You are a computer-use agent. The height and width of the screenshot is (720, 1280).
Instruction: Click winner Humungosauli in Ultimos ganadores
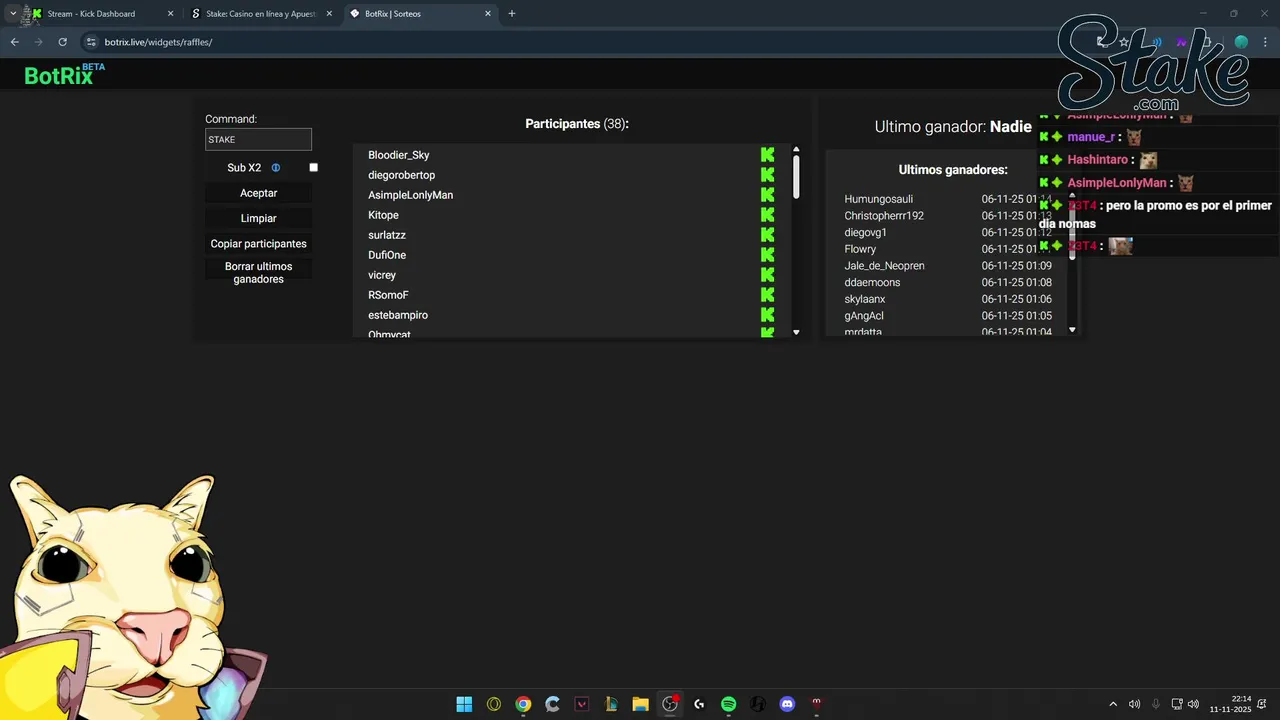[879, 199]
